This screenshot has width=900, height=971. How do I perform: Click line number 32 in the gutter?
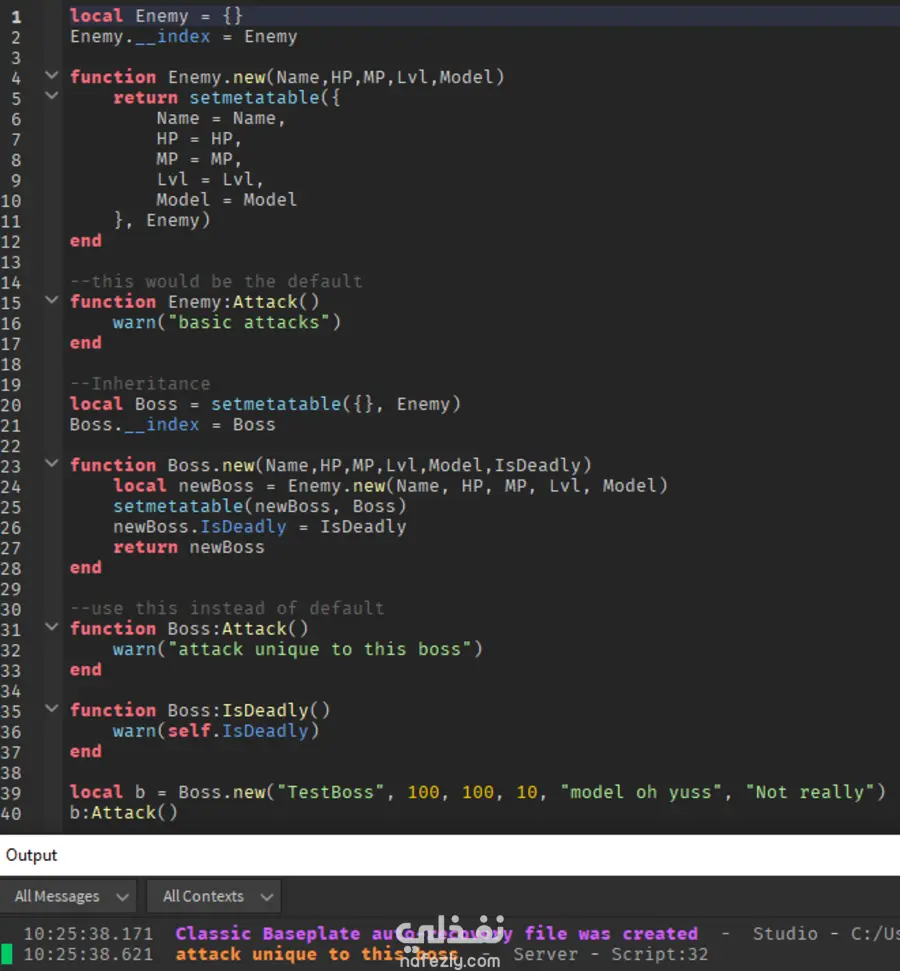11,650
